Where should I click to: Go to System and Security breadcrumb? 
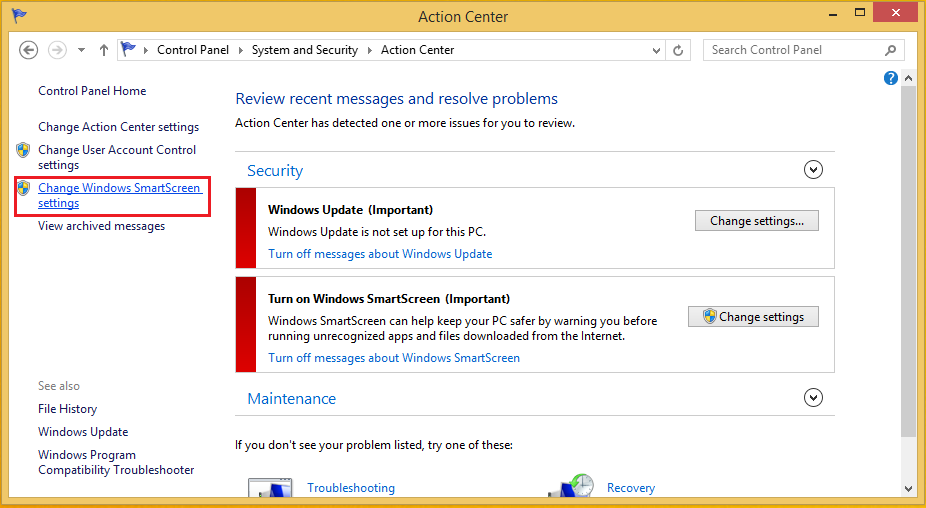click(x=304, y=50)
